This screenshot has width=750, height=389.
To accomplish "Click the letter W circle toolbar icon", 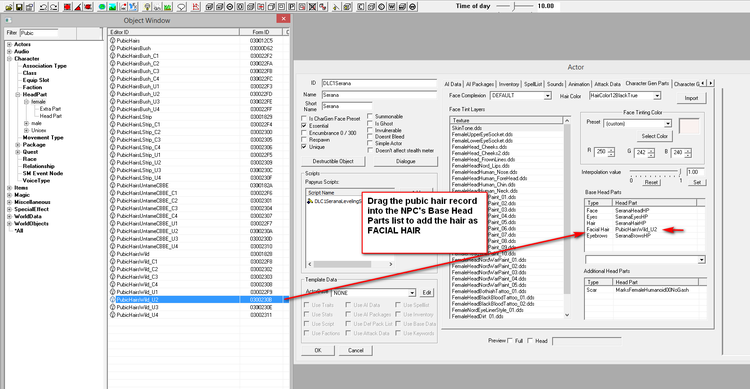I will click(392, 7).
